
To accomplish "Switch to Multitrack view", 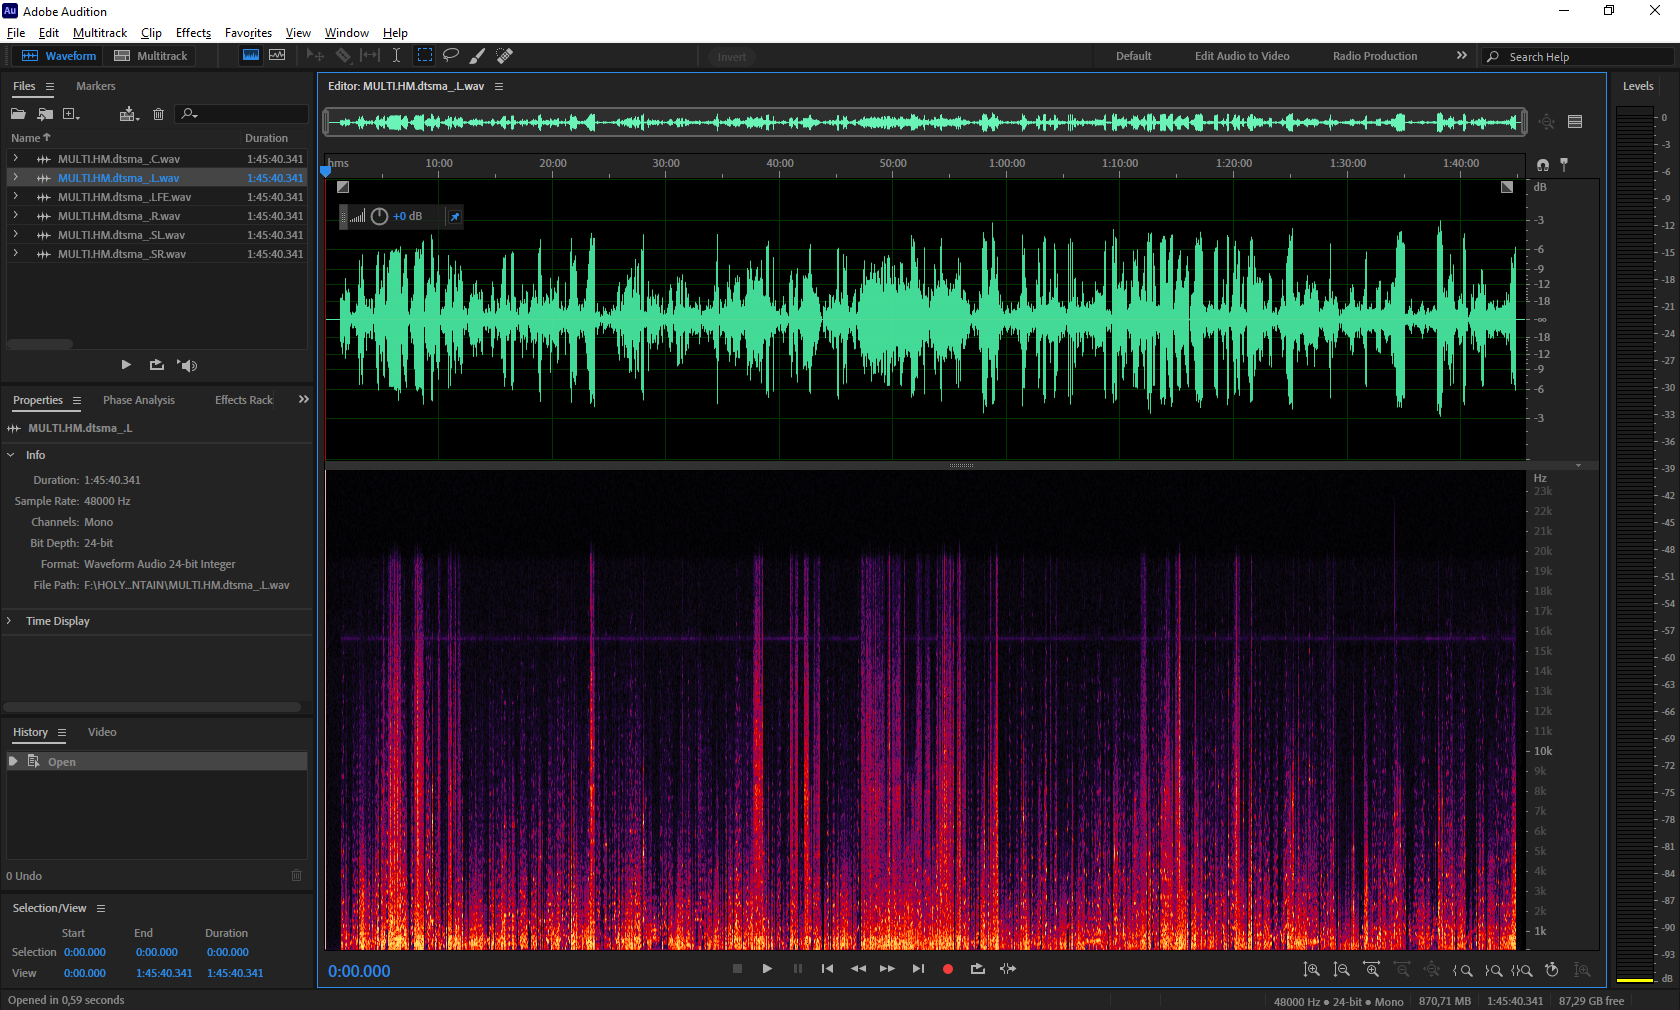I will (151, 56).
